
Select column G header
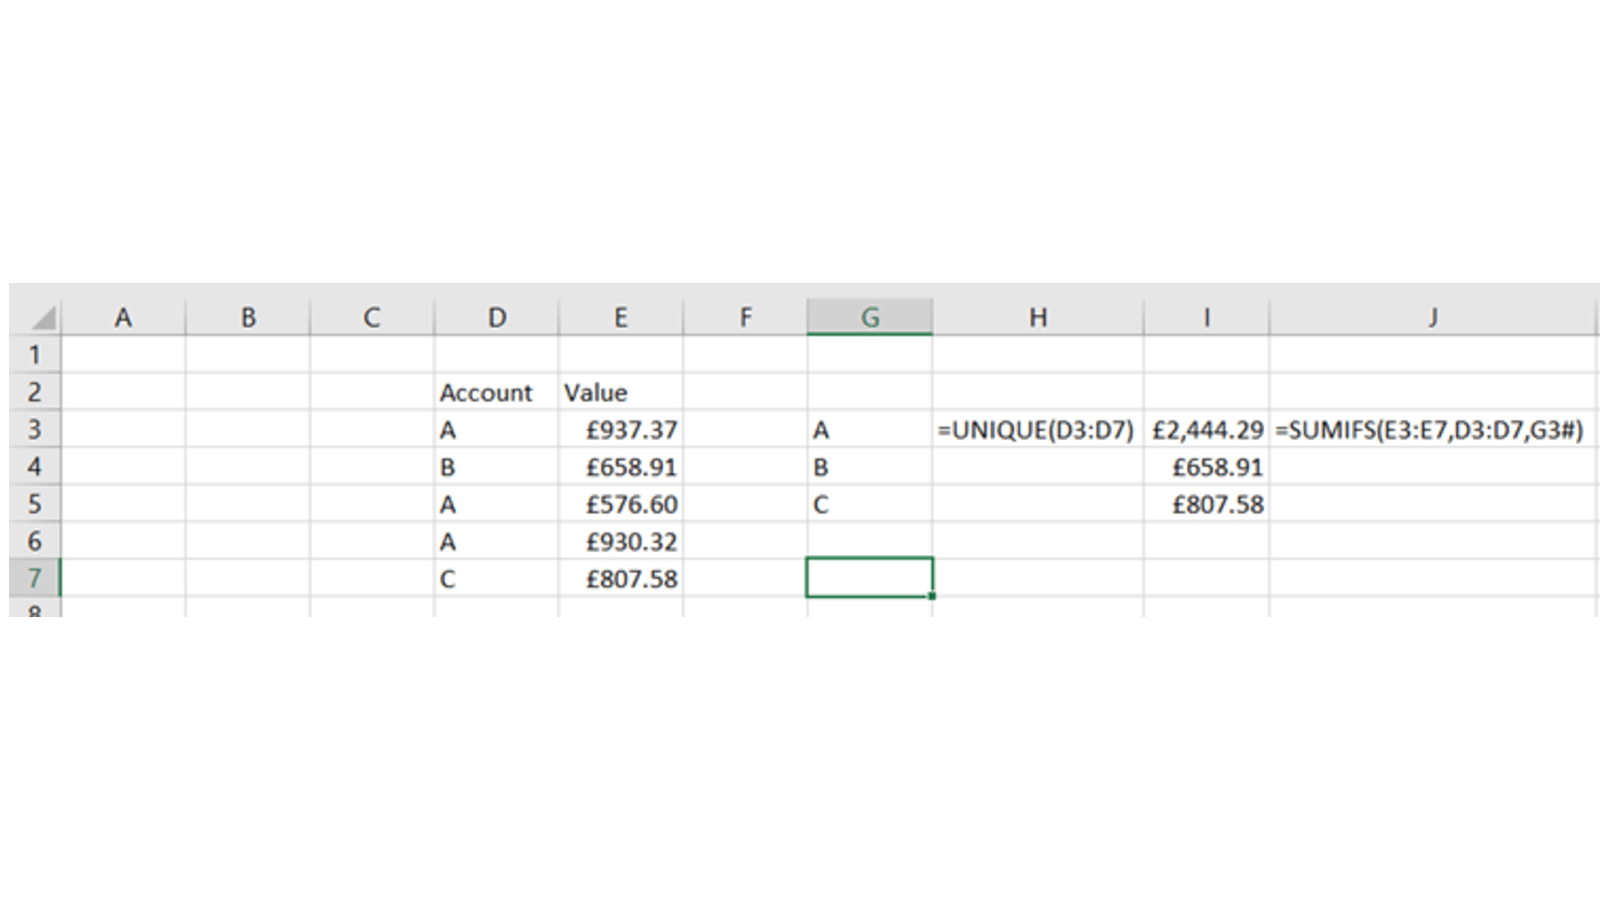point(869,318)
